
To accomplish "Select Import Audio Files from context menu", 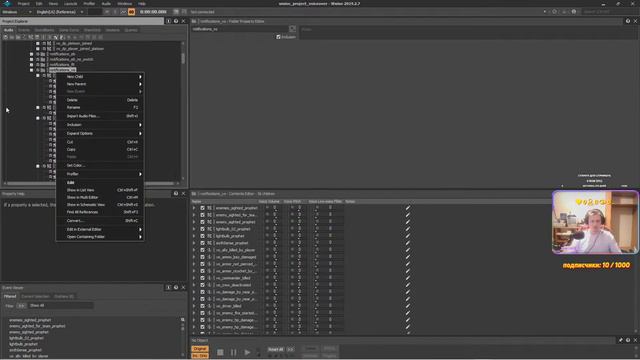I will (x=100, y=116).
